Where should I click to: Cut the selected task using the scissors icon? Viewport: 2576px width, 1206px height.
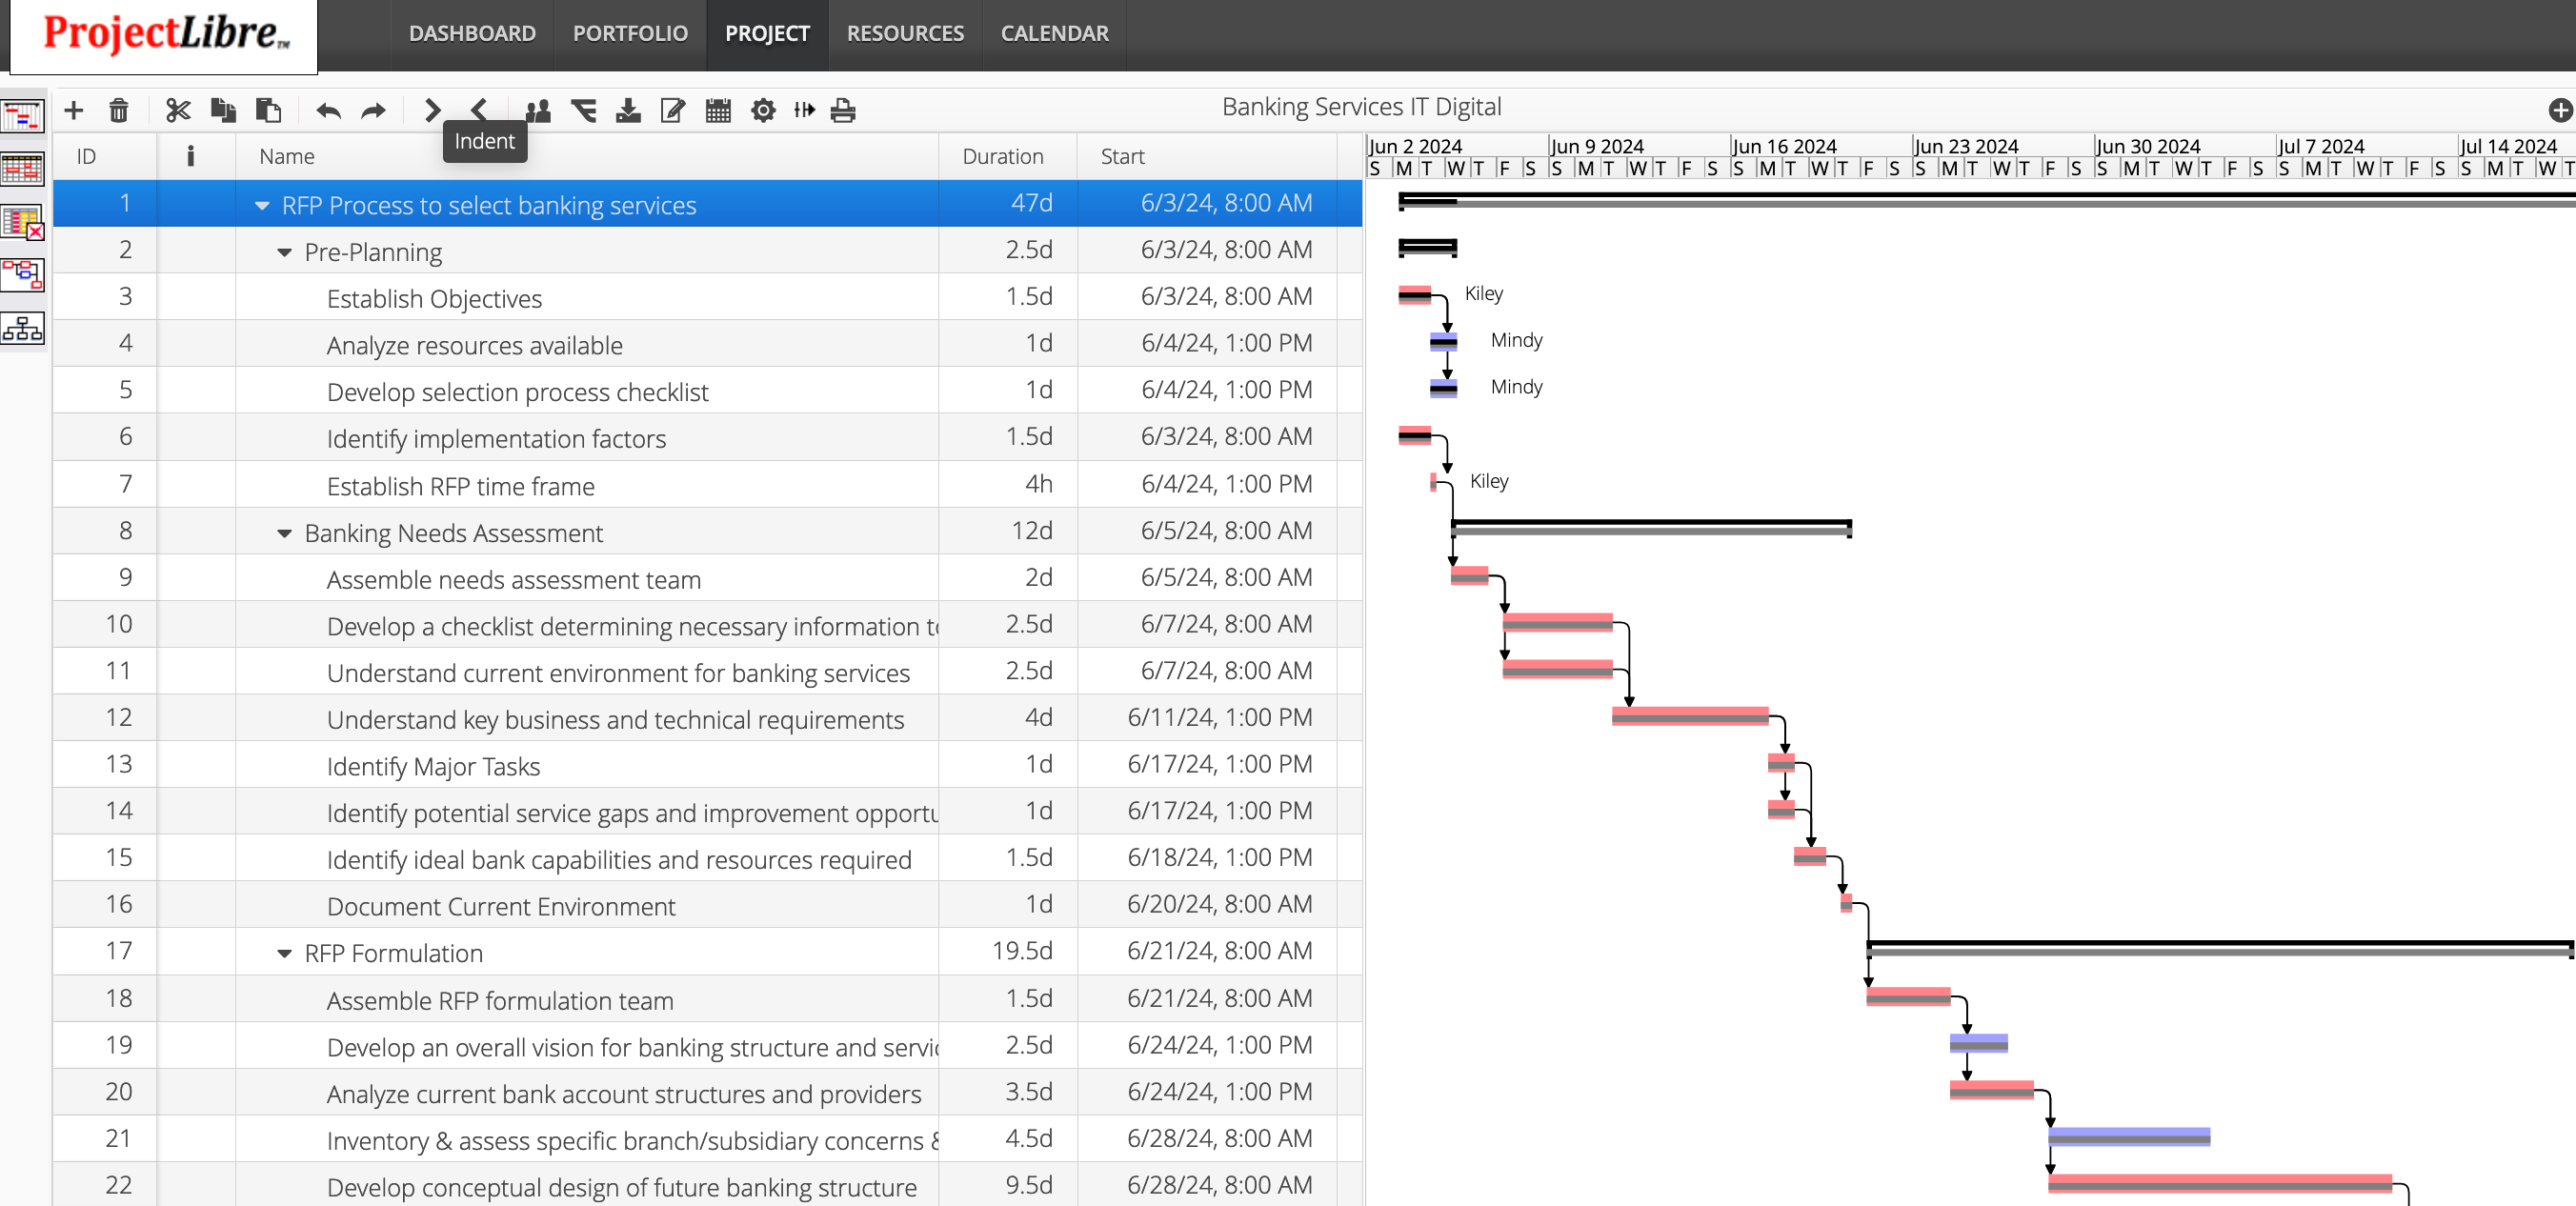pos(178,110)
